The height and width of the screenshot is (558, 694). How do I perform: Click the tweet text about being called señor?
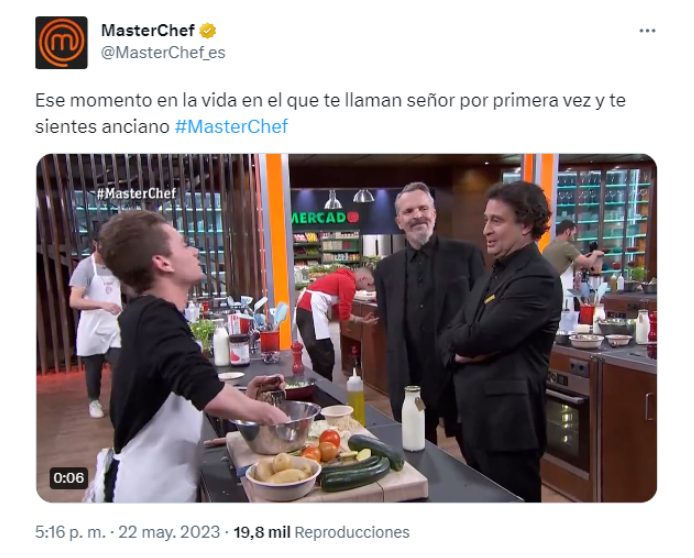pyautogui.click(x=330, y=113)
